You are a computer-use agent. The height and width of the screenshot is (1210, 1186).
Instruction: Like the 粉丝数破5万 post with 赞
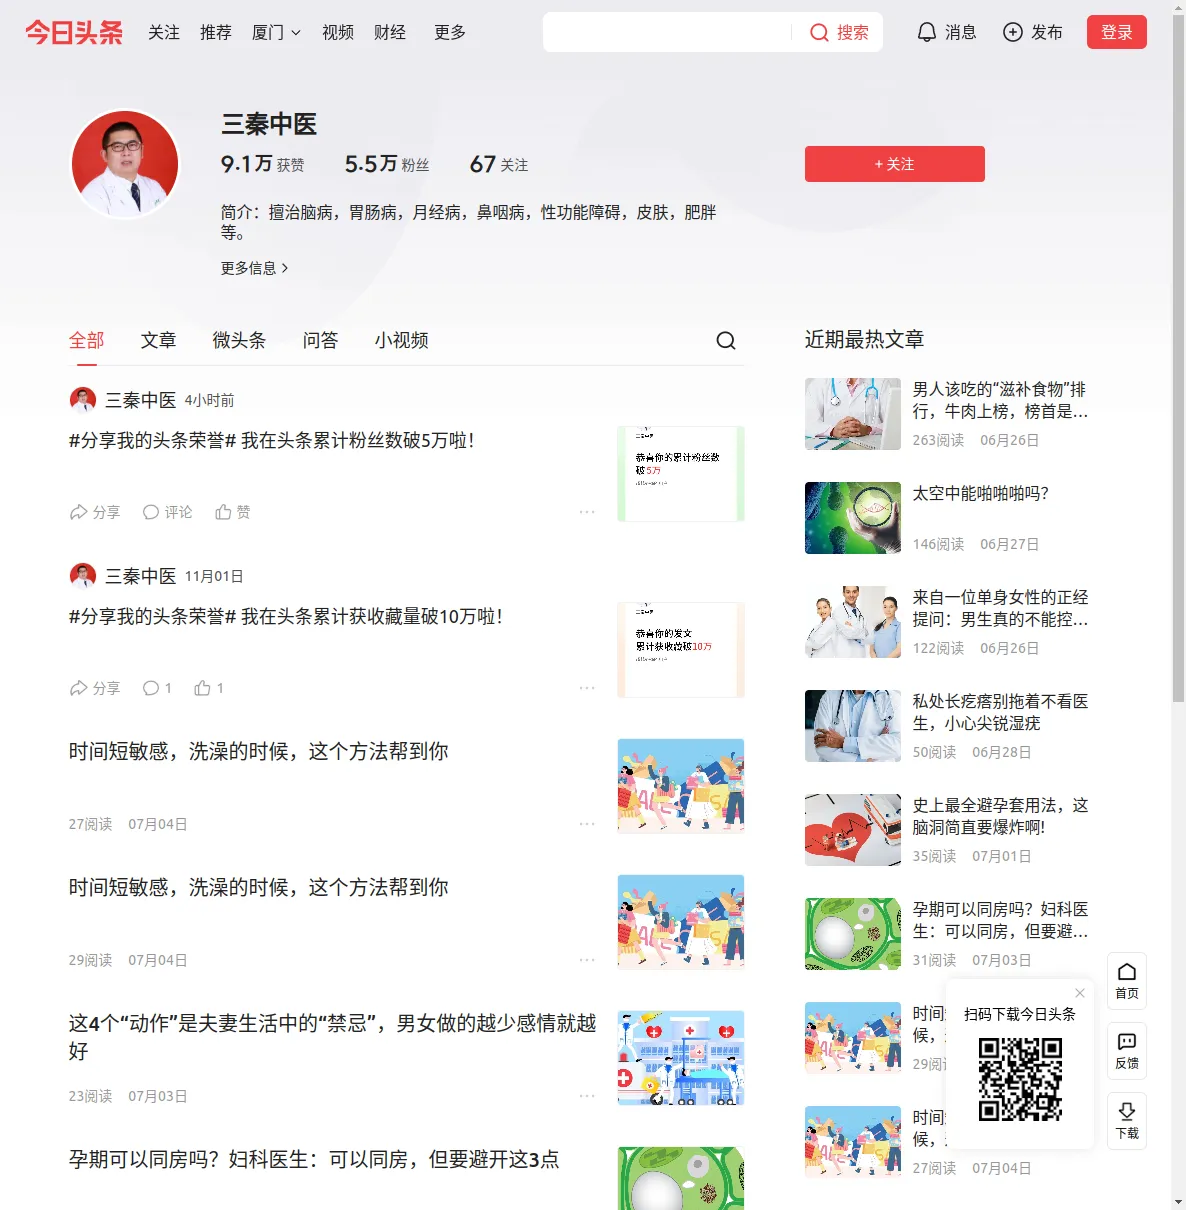(x=232, y=512)
